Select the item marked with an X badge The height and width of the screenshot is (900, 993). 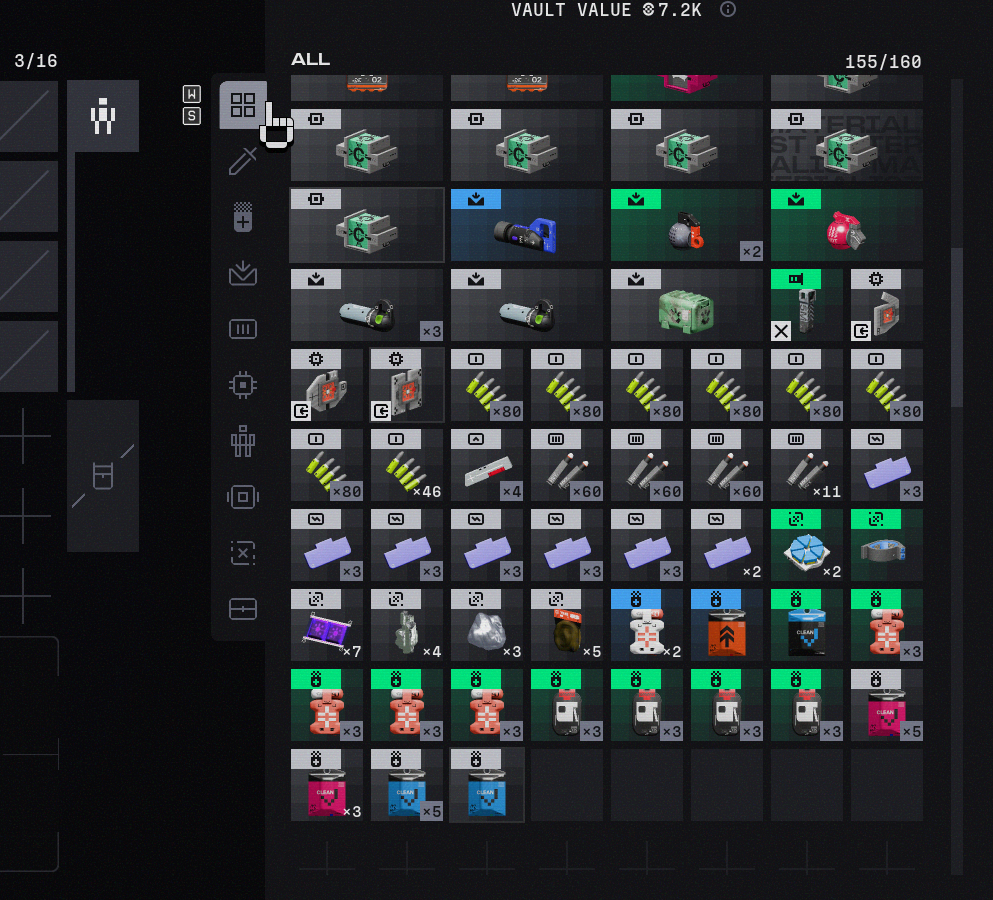[806, 305]
